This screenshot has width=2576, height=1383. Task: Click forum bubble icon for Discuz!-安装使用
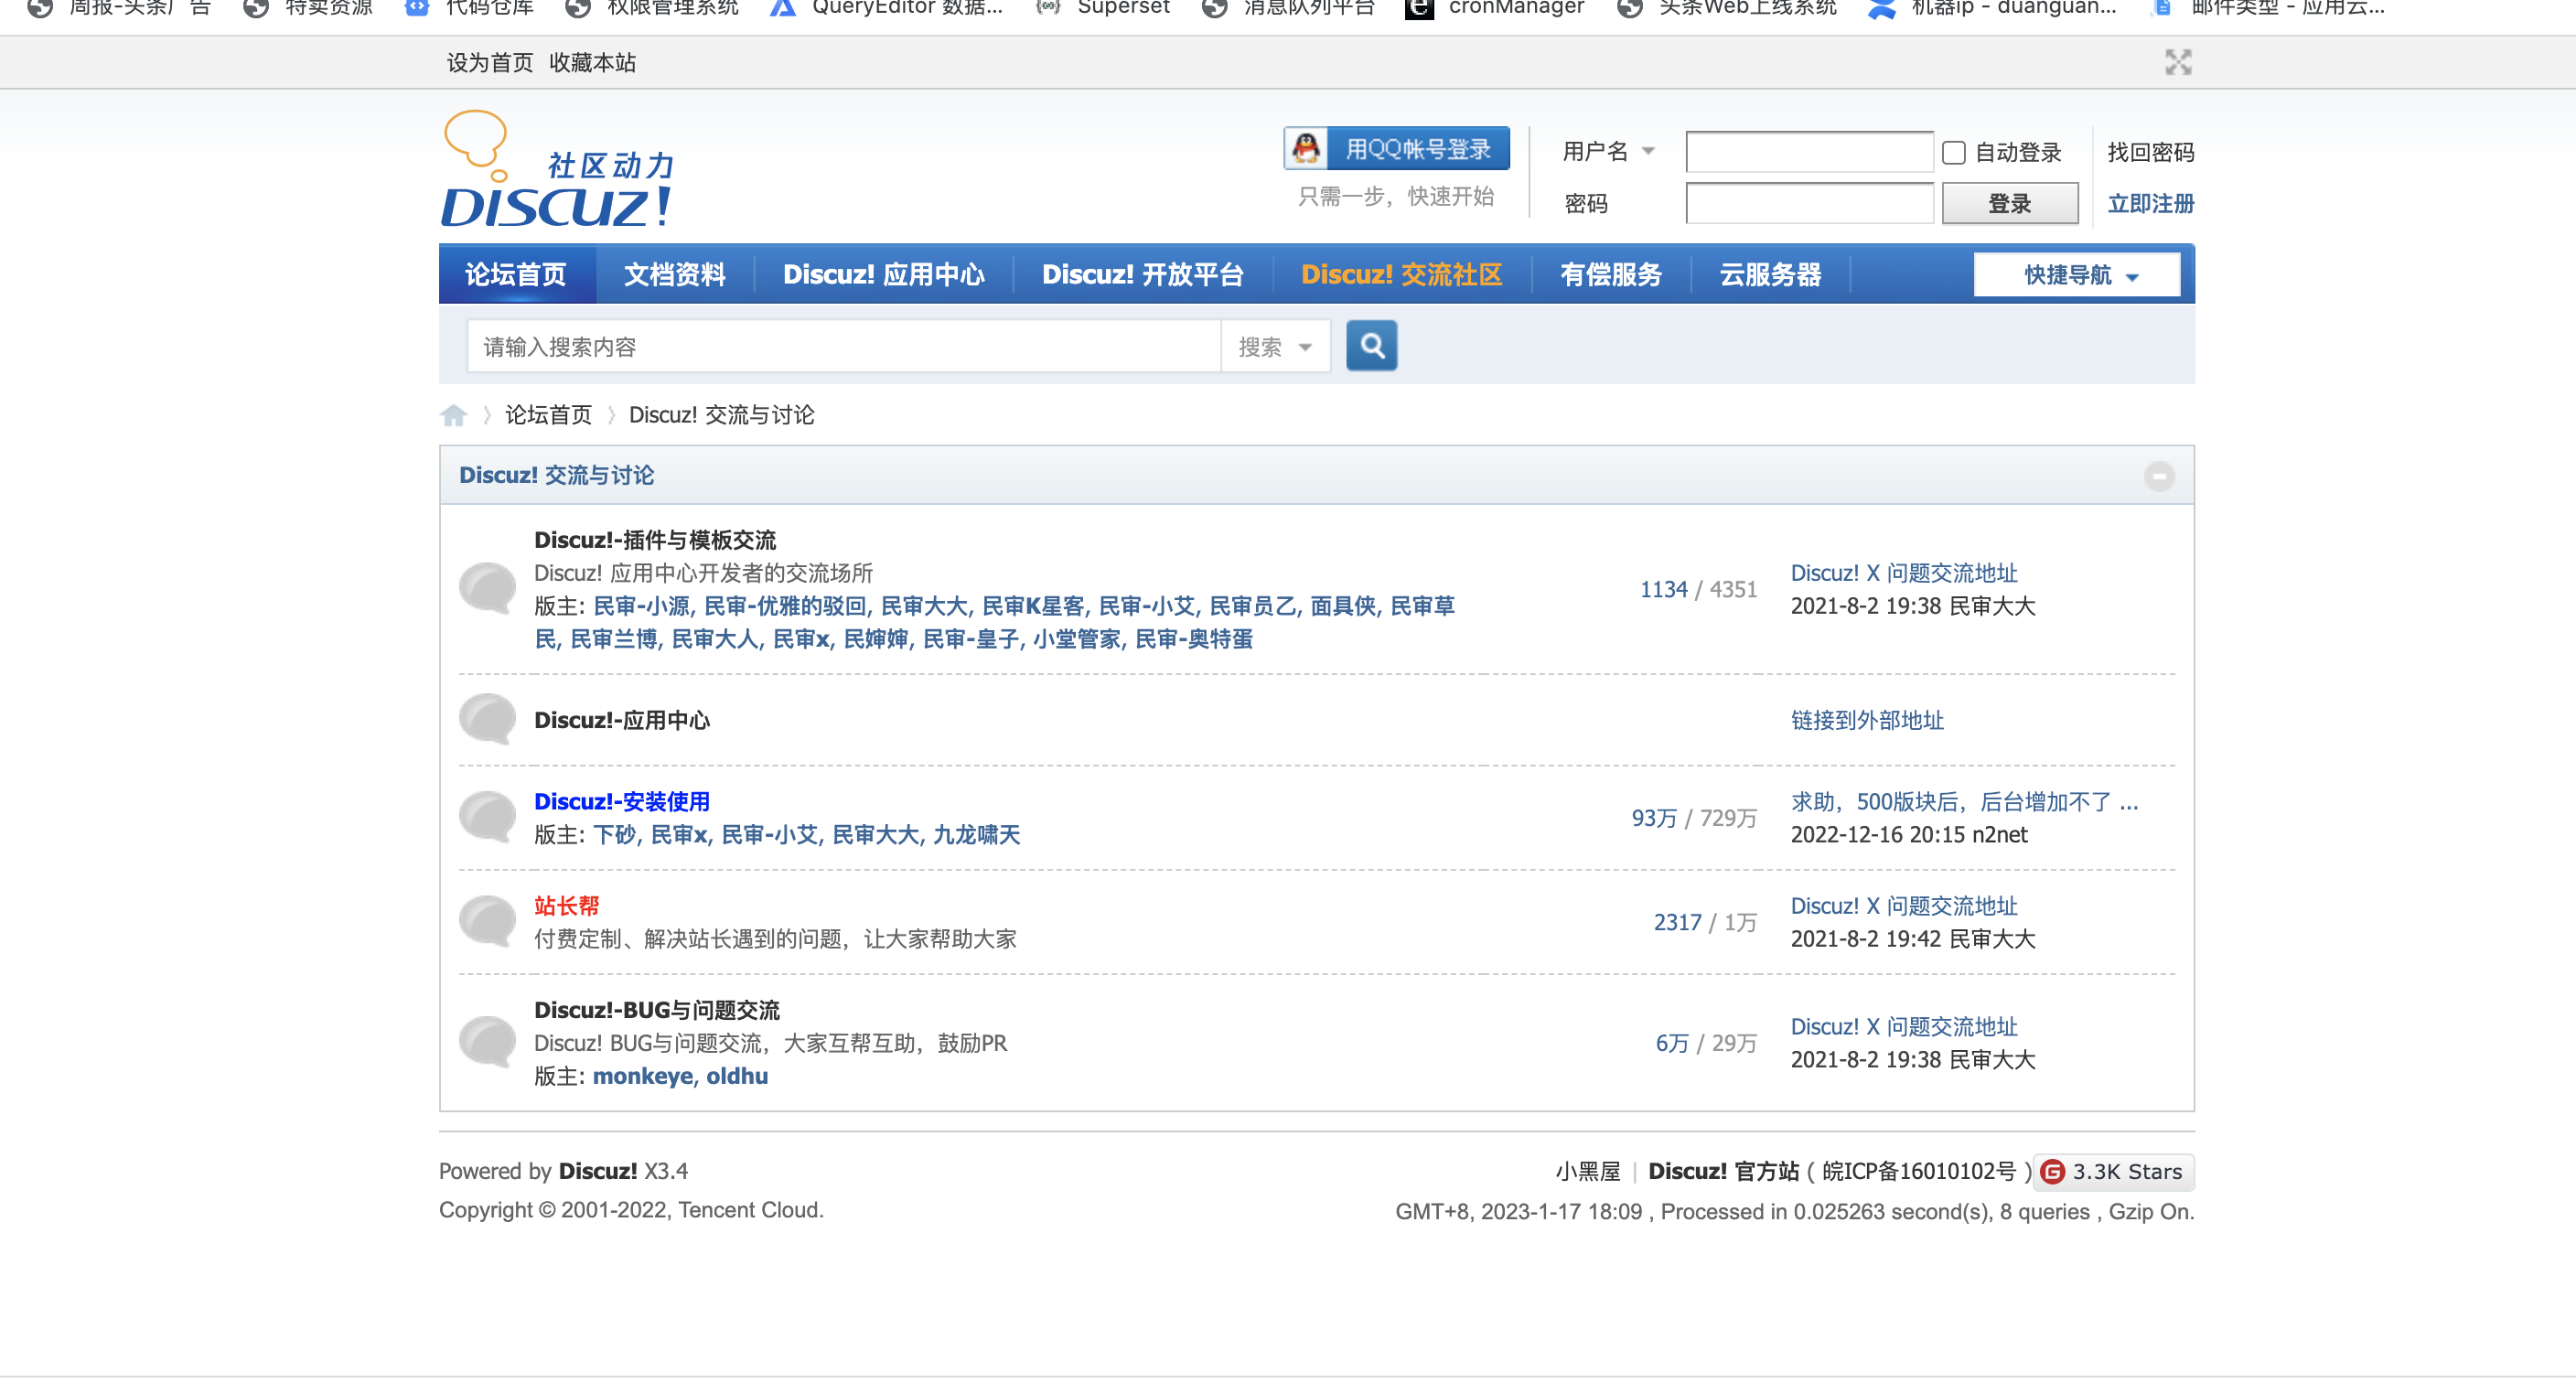pos(487,817)
